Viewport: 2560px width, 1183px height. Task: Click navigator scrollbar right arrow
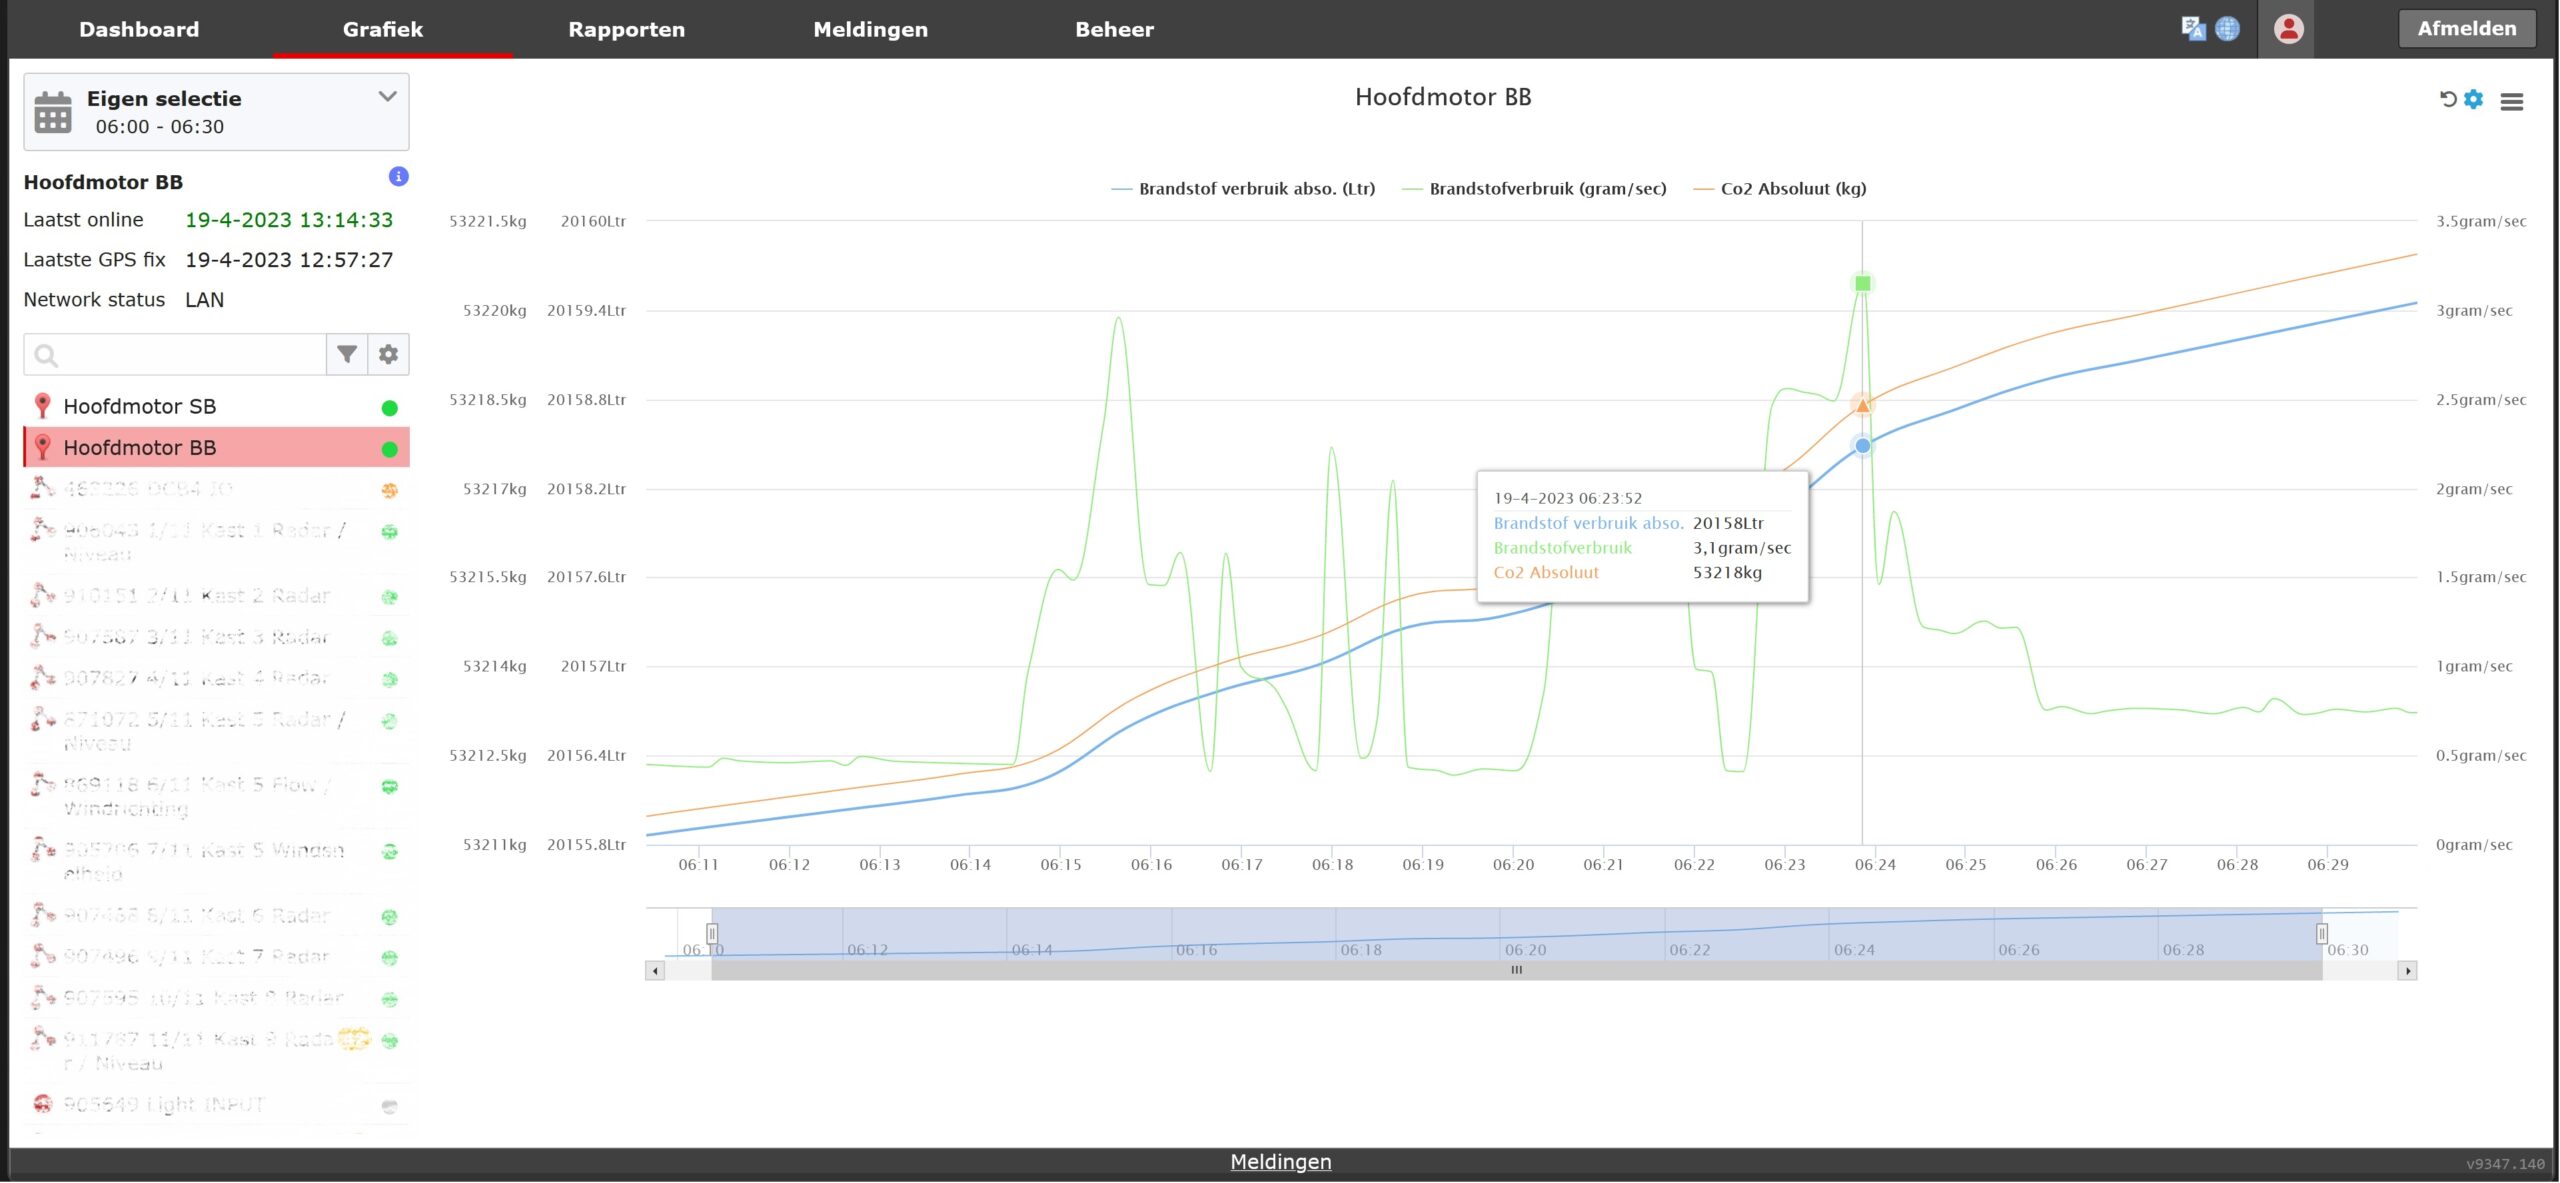(x=2407, y=970)
